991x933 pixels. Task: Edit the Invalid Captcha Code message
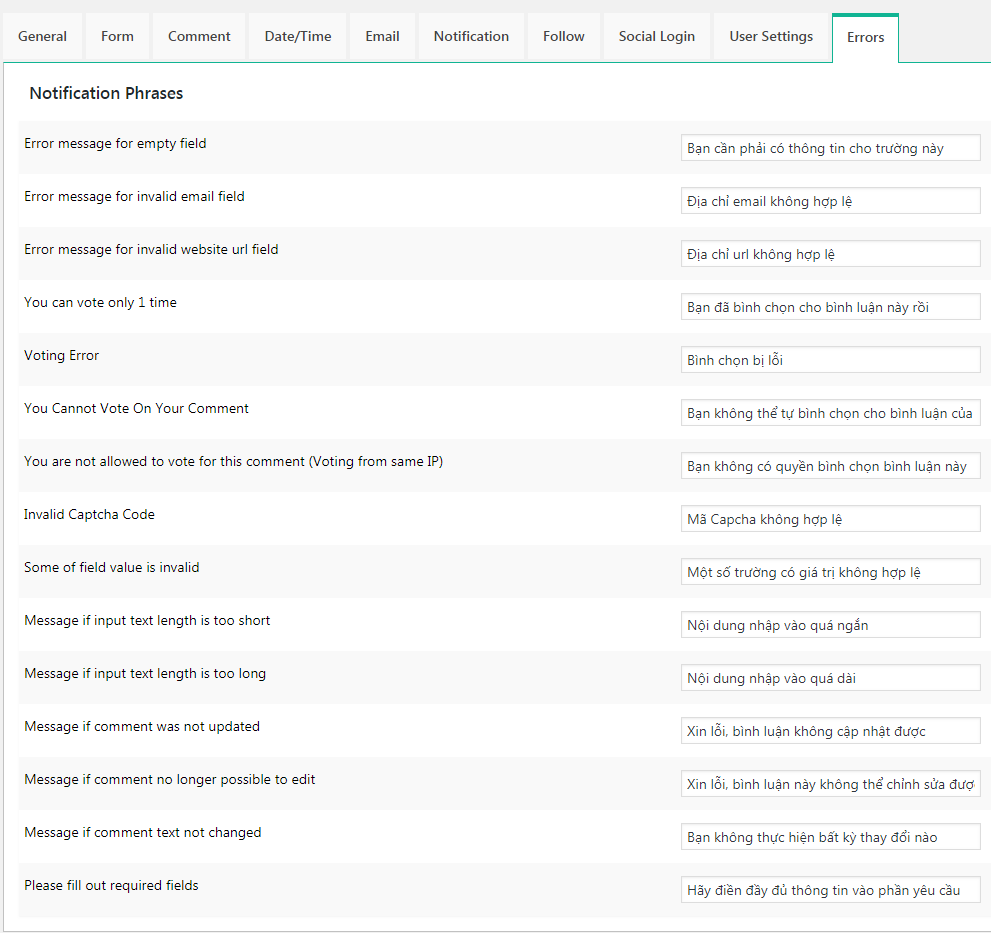[x=830, y=518]
